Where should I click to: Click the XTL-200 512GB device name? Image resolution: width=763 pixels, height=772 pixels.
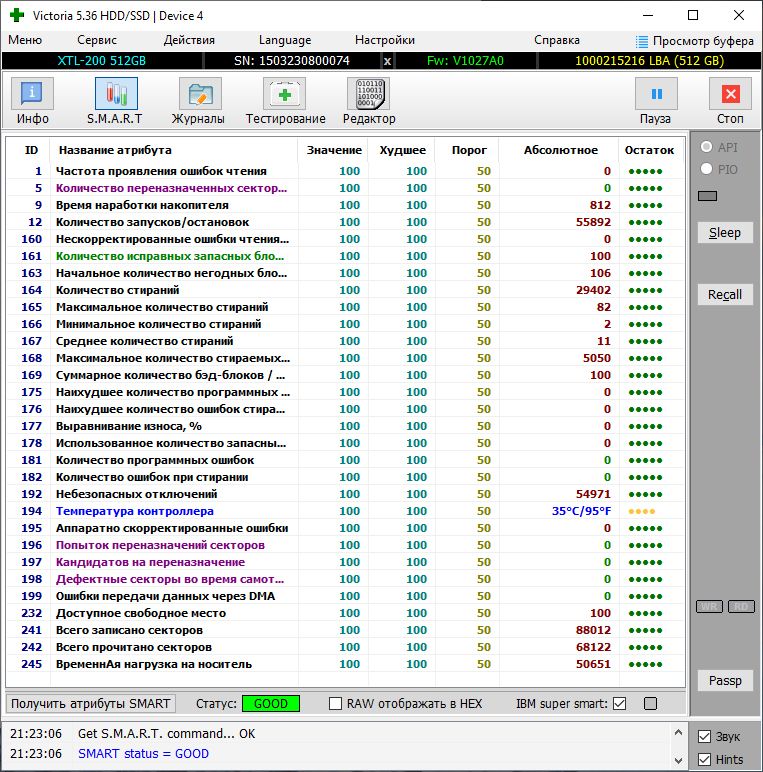(x=102, y=61)
